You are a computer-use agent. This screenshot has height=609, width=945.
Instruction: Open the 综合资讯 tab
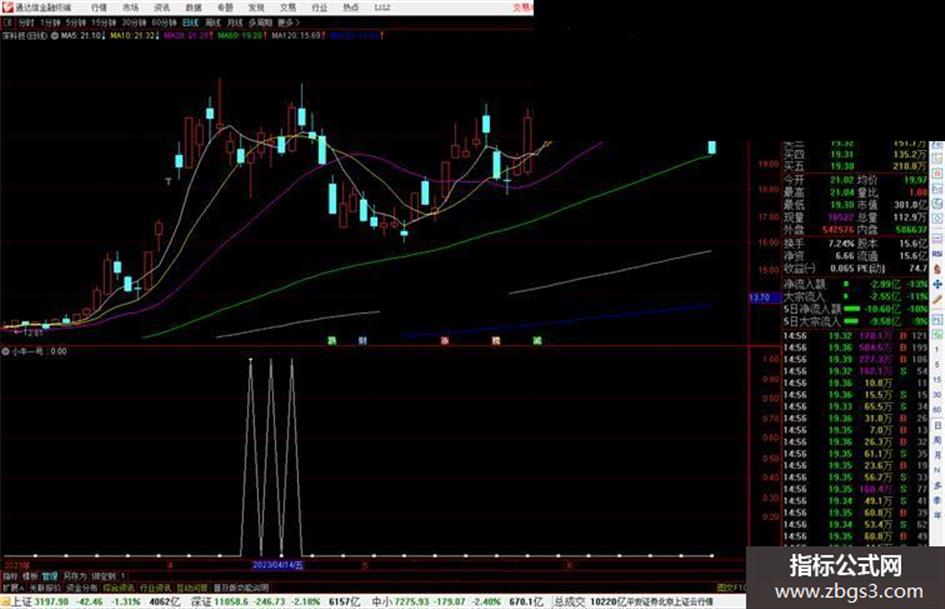click(x=119, y=587)
